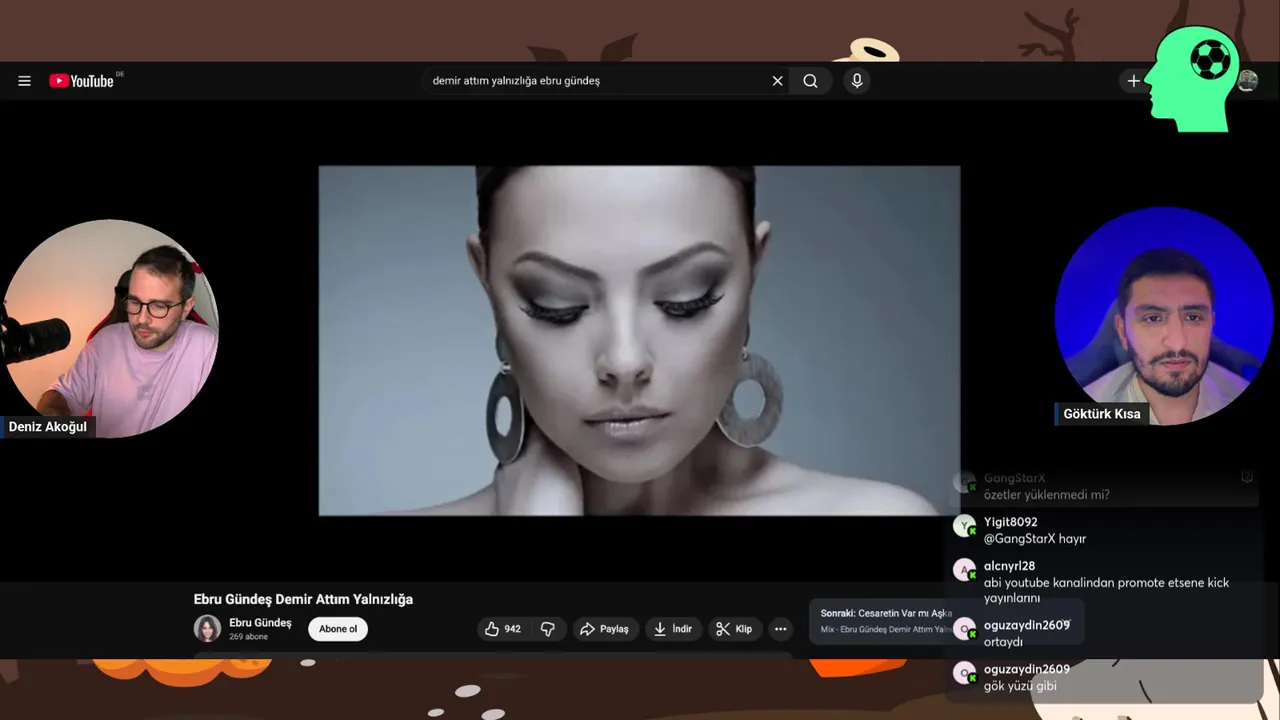Clear the search query with the X
This screenshot has height=720, width=1280.
pos(777,81)
